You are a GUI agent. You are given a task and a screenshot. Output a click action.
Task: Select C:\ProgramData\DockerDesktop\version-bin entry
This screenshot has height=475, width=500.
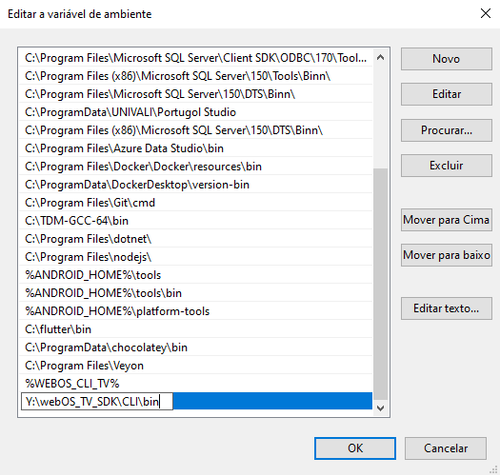point(196,185)
